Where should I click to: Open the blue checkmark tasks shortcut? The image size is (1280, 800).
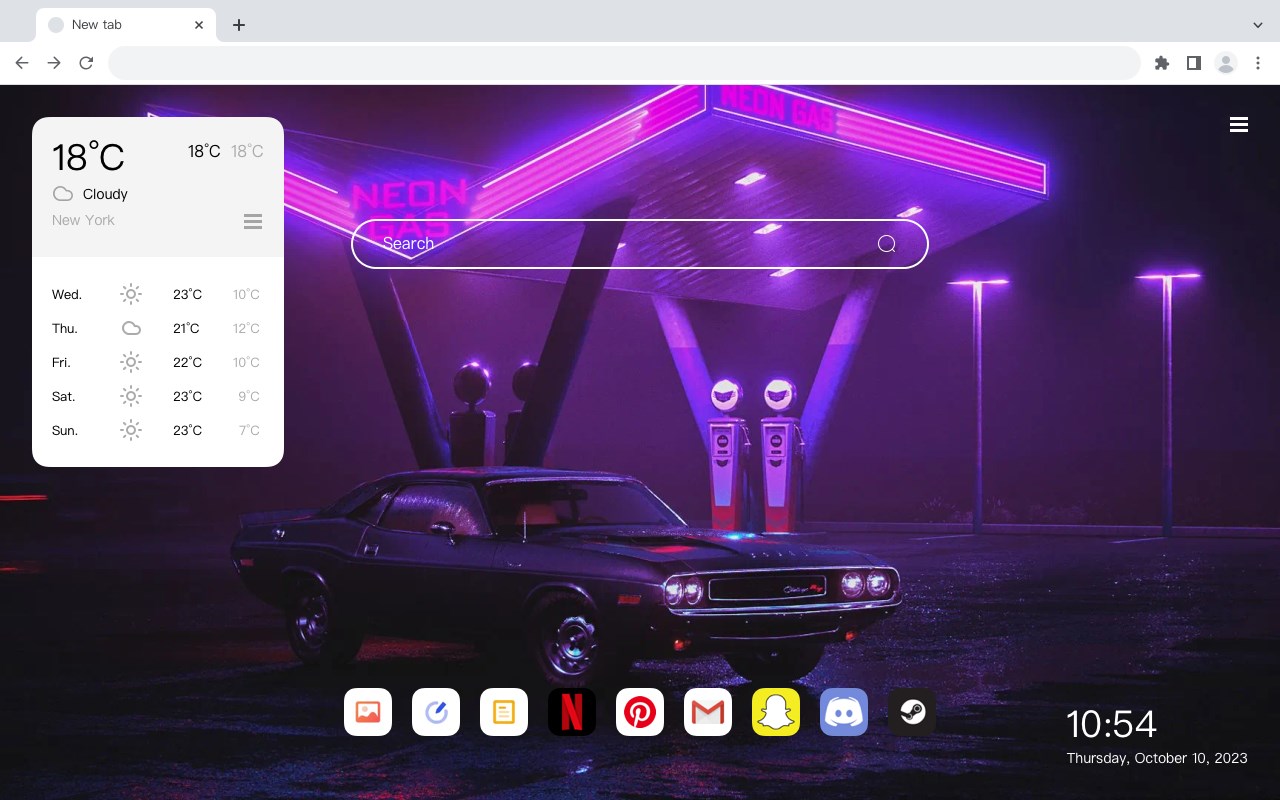436,712
